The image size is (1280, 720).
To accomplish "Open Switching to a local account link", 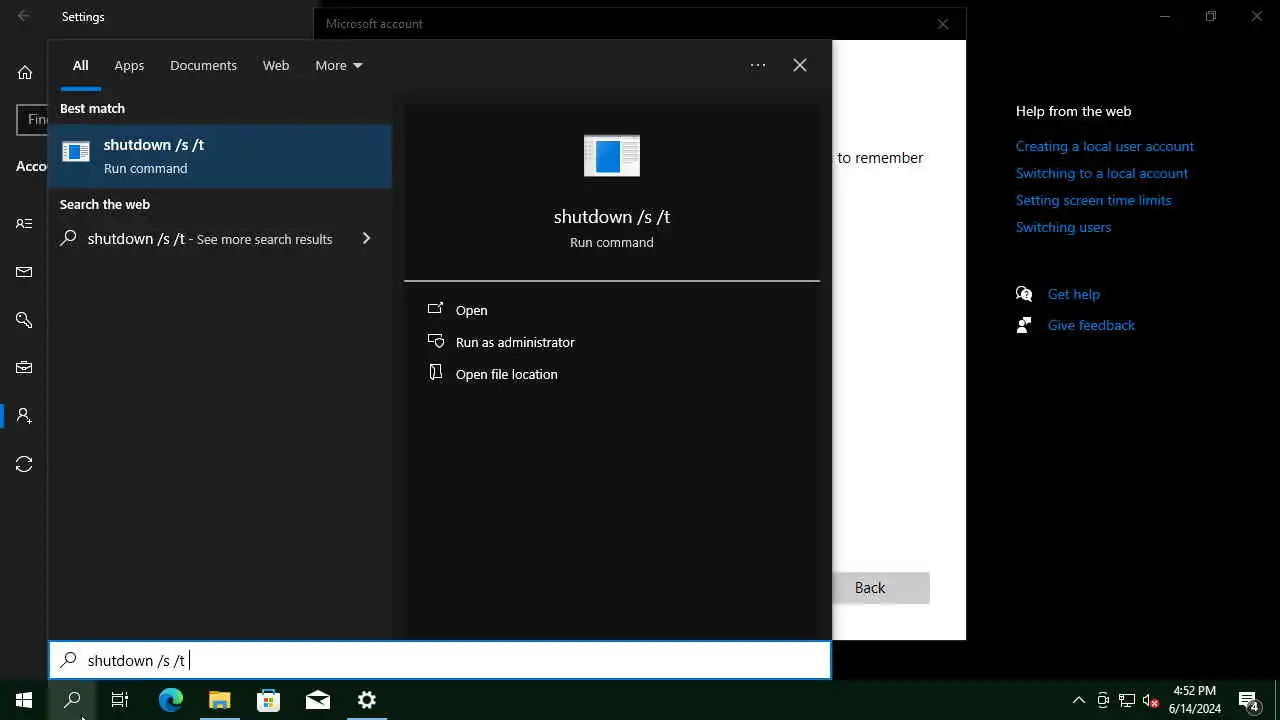I will coord(1101,173).
